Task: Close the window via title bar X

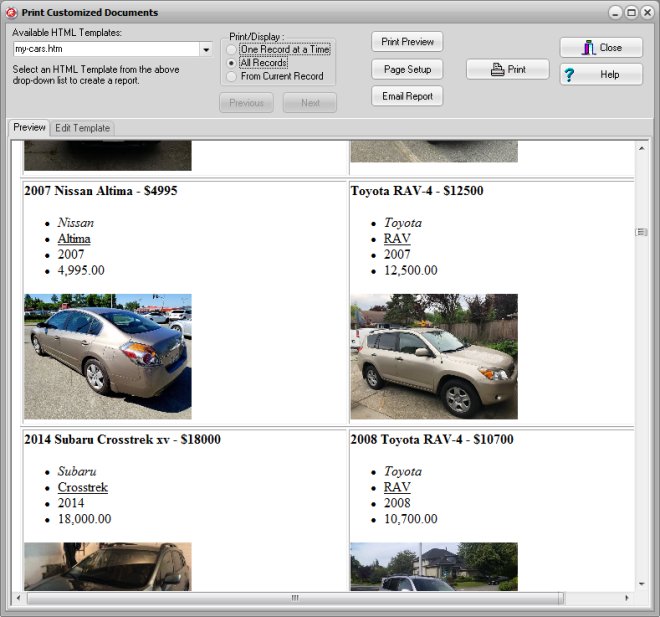Action: pyautogui.click(x=647, y=13)
